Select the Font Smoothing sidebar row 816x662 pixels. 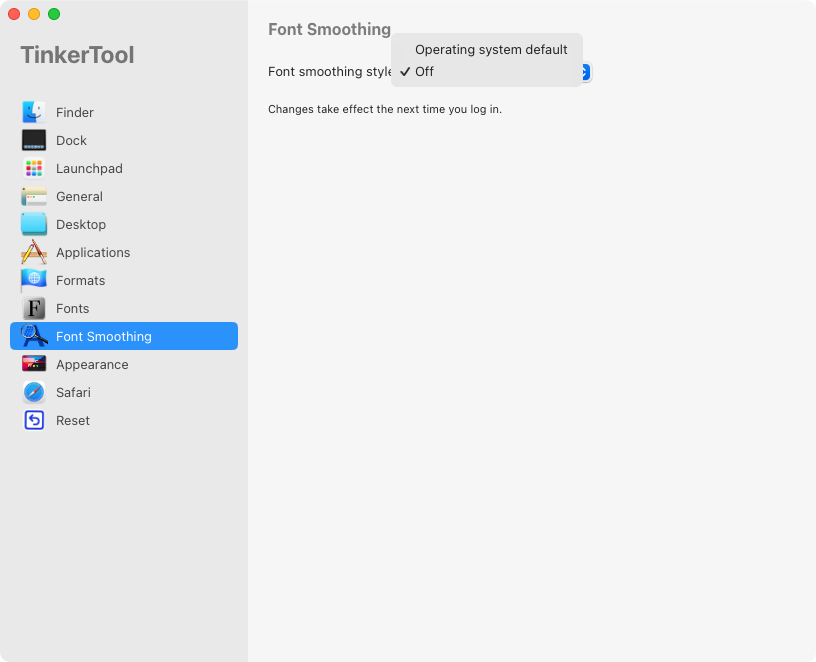124,337
